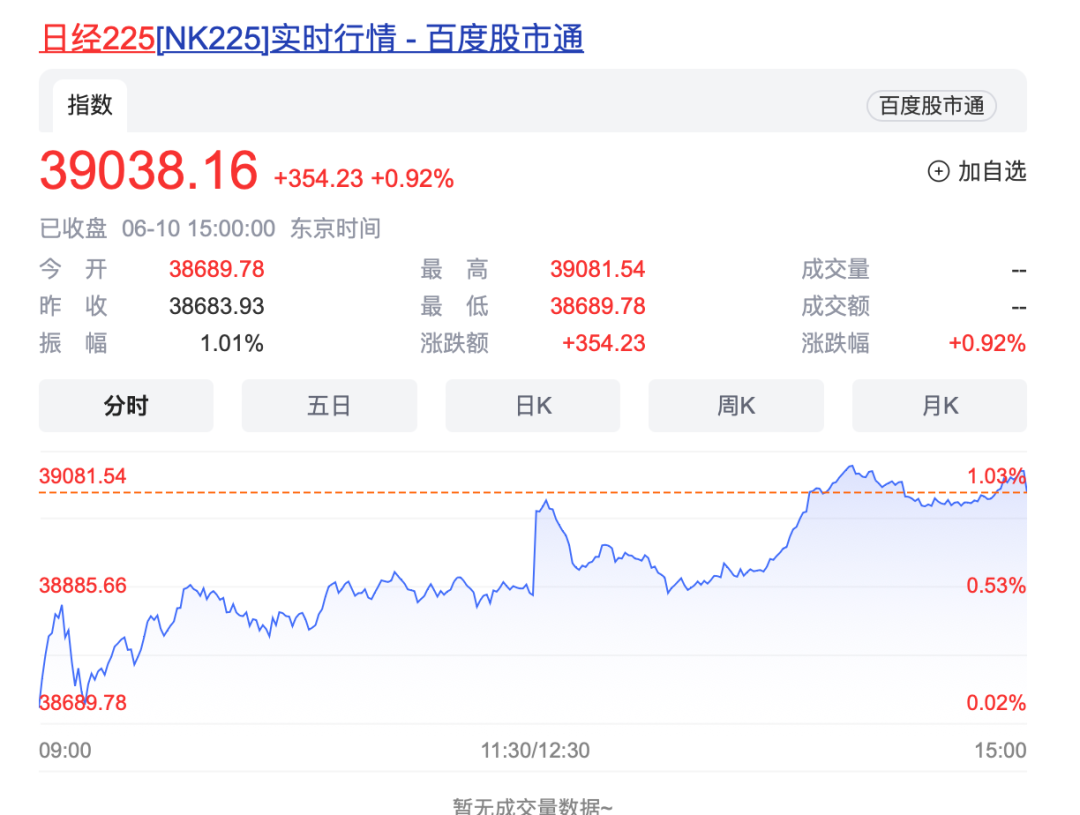The image size is (1080, 815).
Task: Click the +354.23 +0.92% change text
Action: pyautogui.click(x=364, y=178)
